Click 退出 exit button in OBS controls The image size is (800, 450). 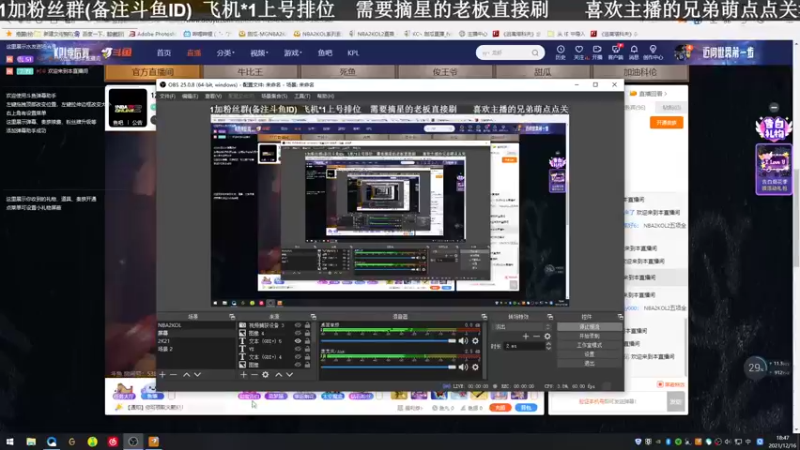[x=589, y=363]
